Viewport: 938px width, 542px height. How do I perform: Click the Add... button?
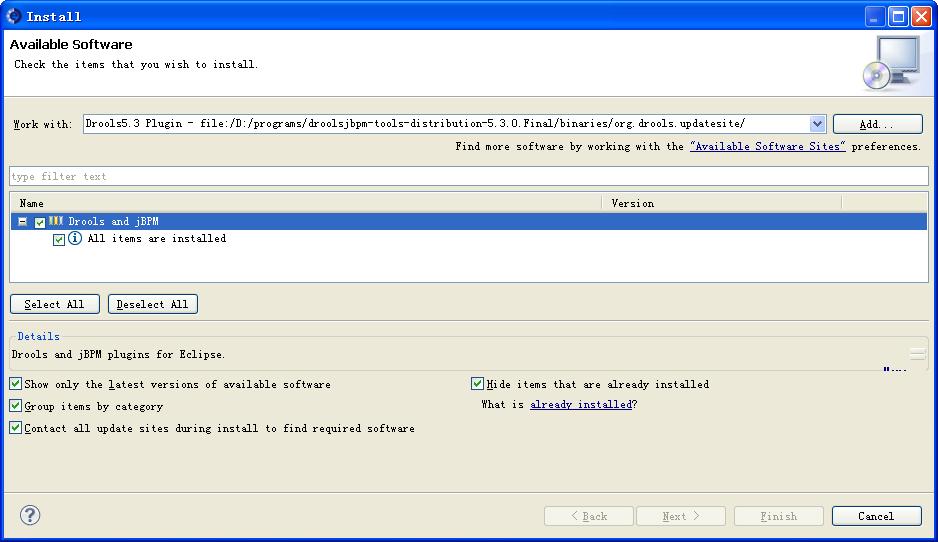[x=878, y=124]
